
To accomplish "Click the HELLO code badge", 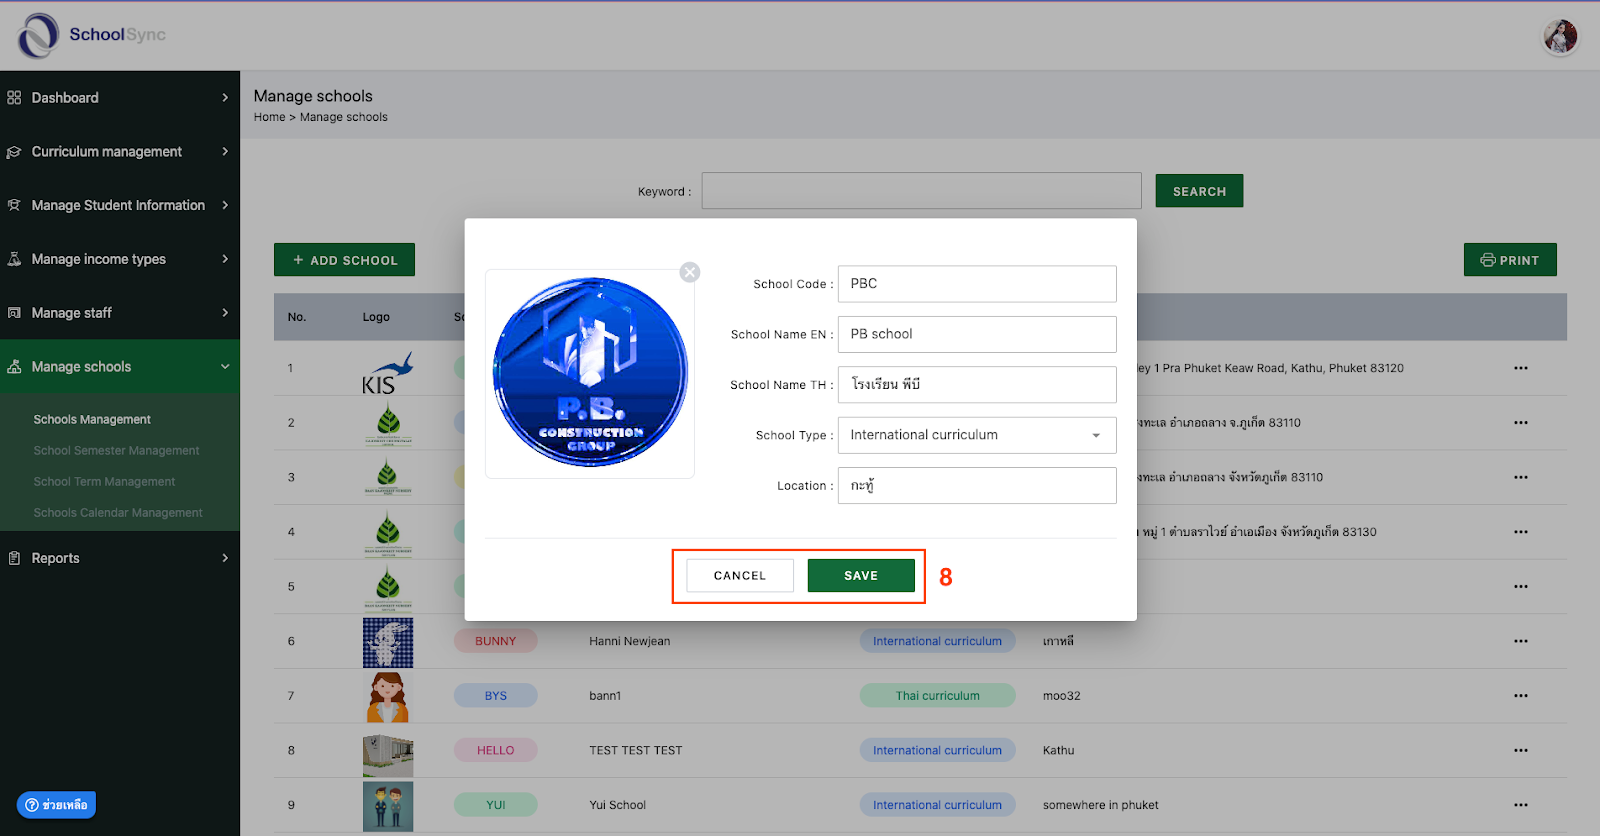I will [x=496, y=750].
